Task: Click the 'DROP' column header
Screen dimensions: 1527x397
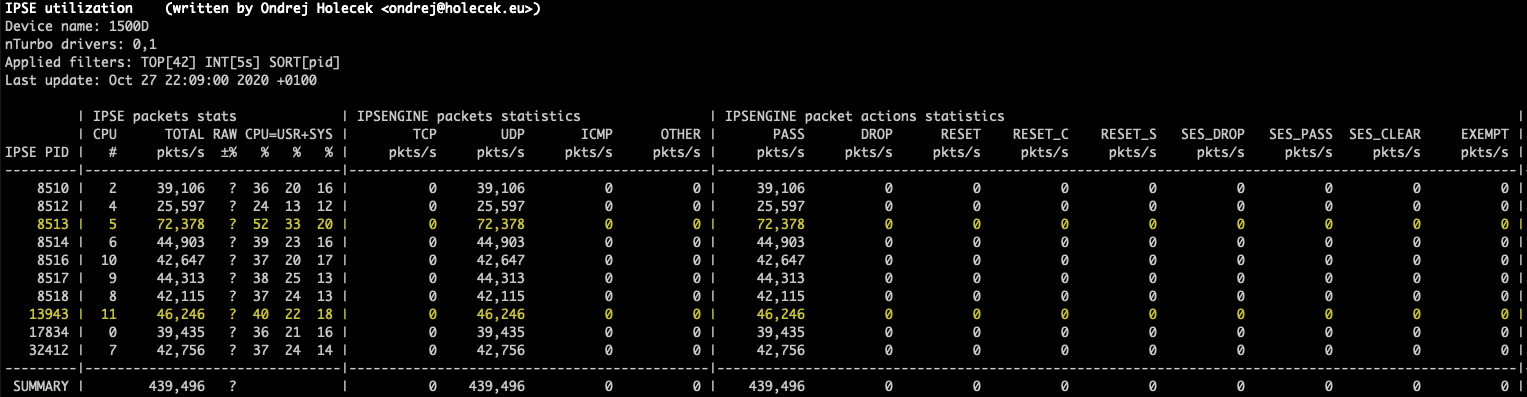Action: coord(877,135)
